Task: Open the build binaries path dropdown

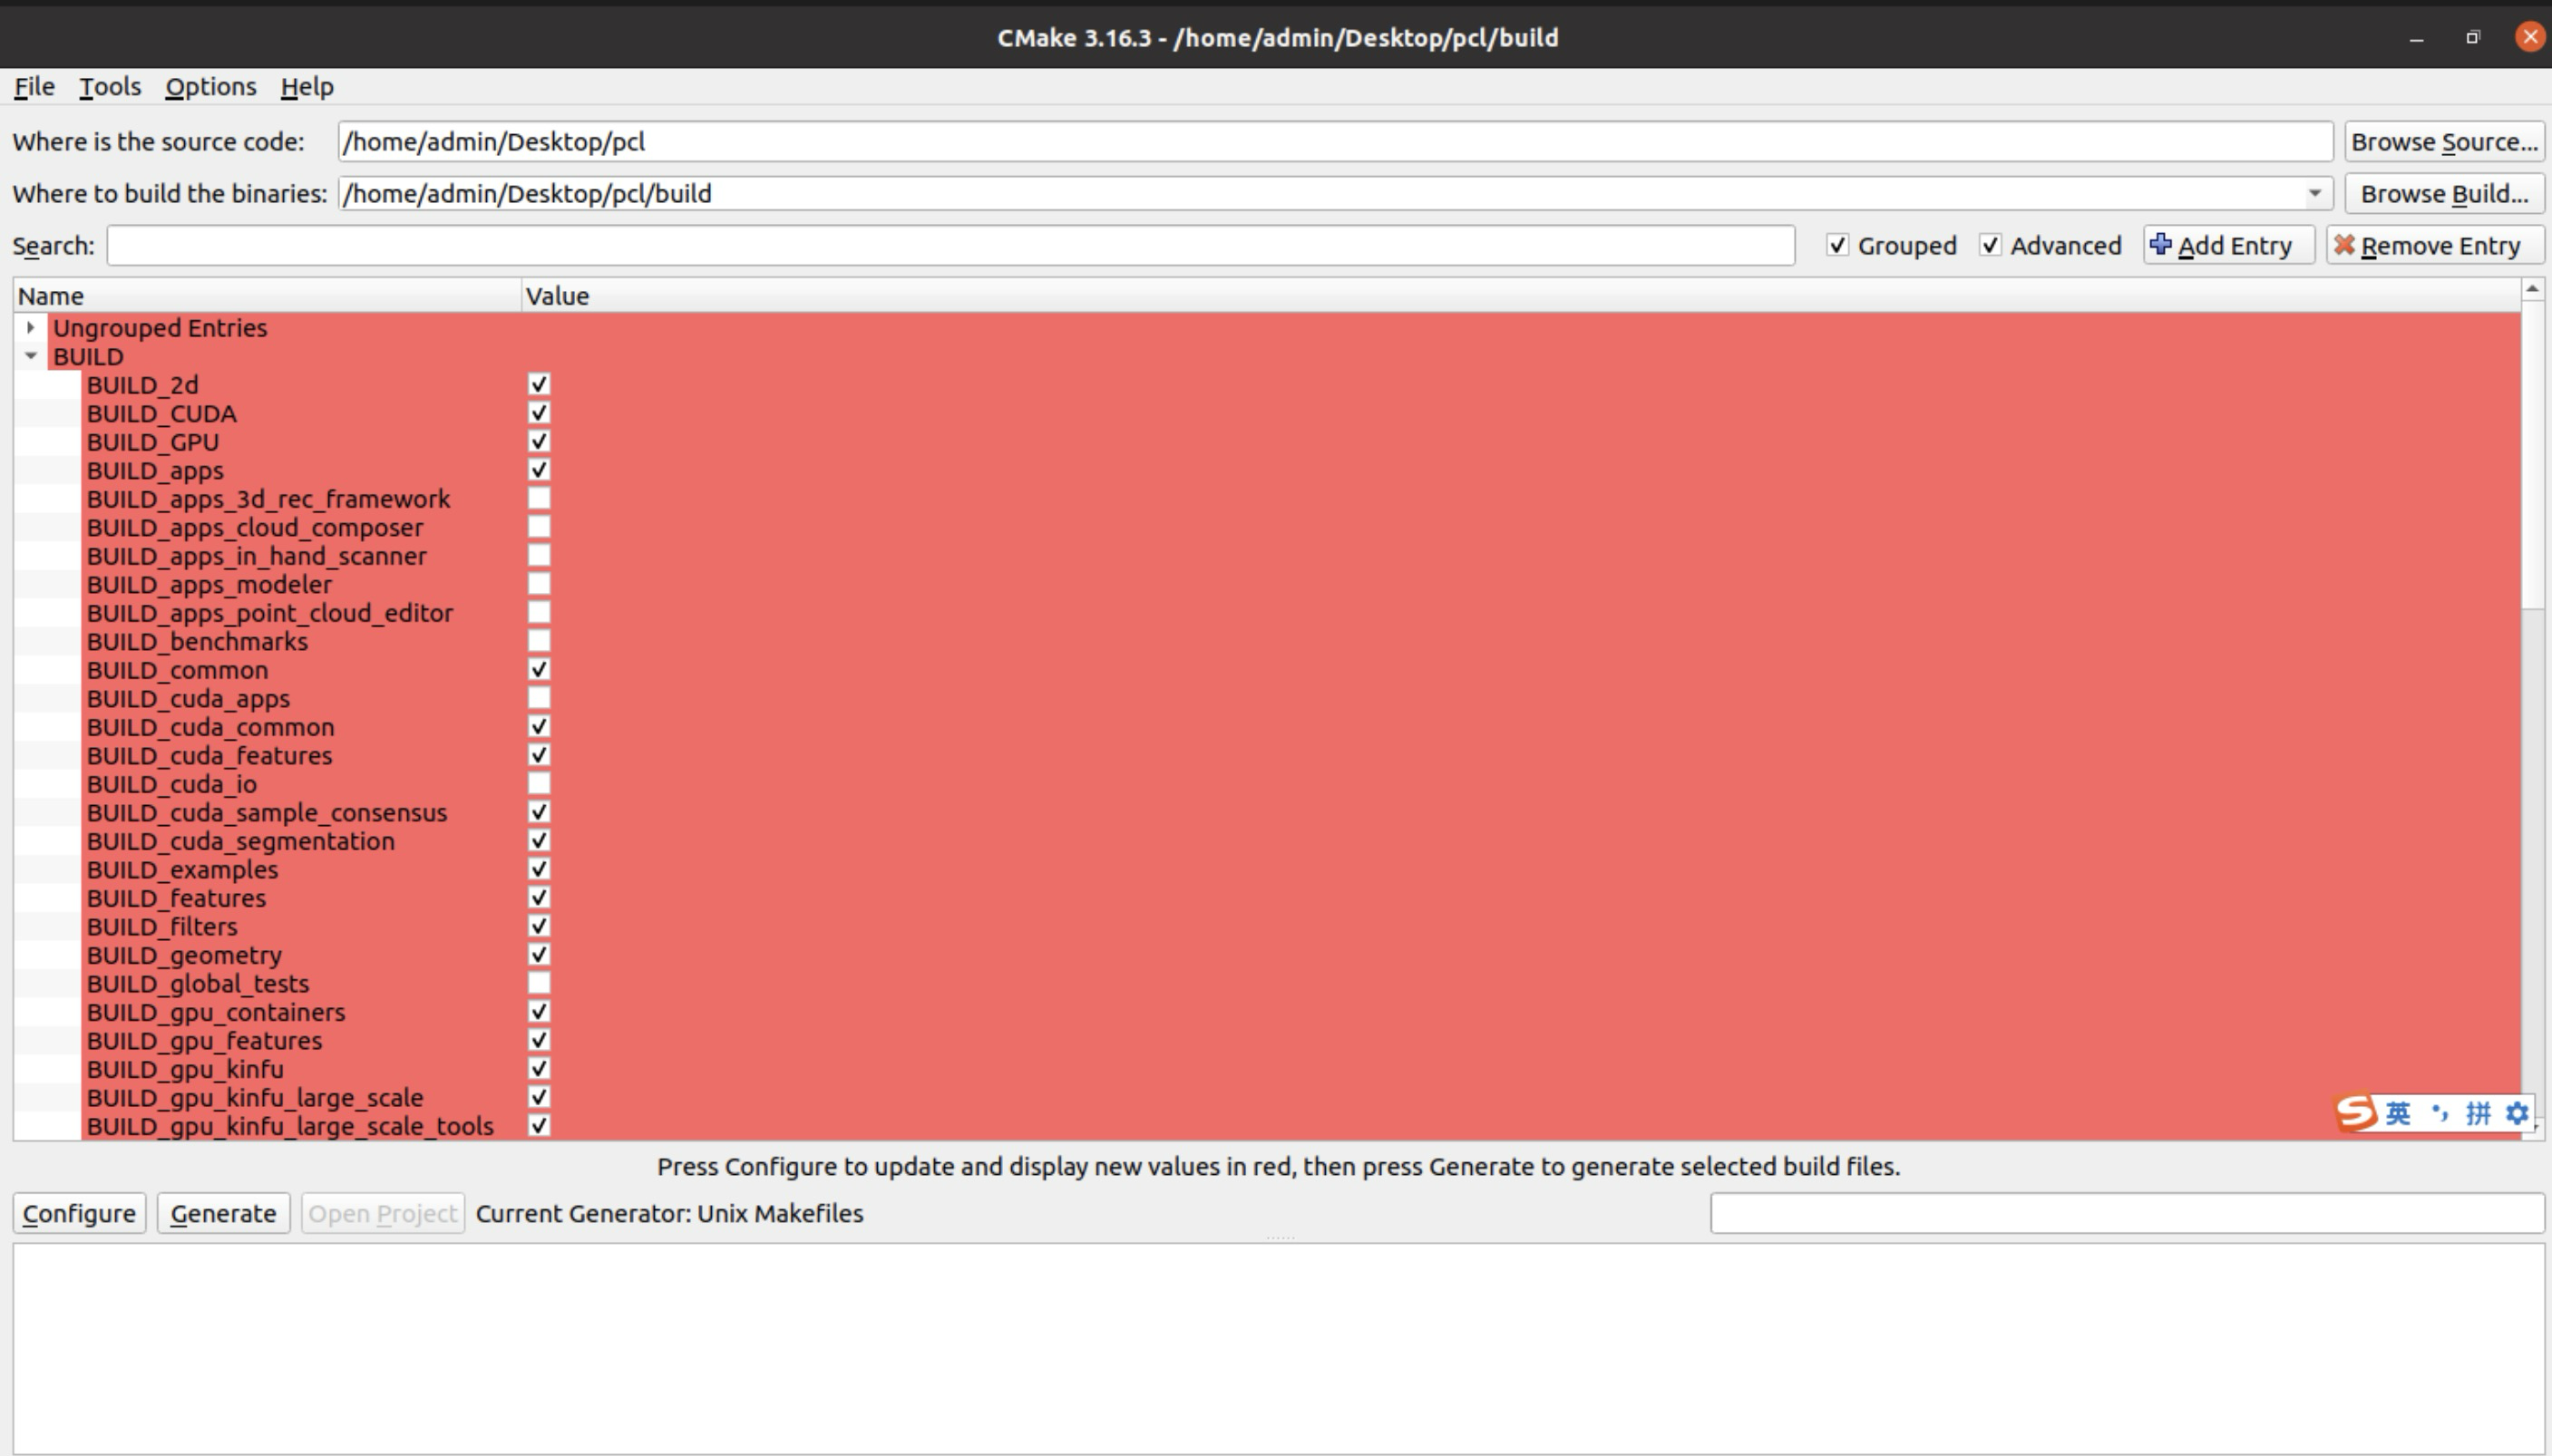Action: point(2314,193)
